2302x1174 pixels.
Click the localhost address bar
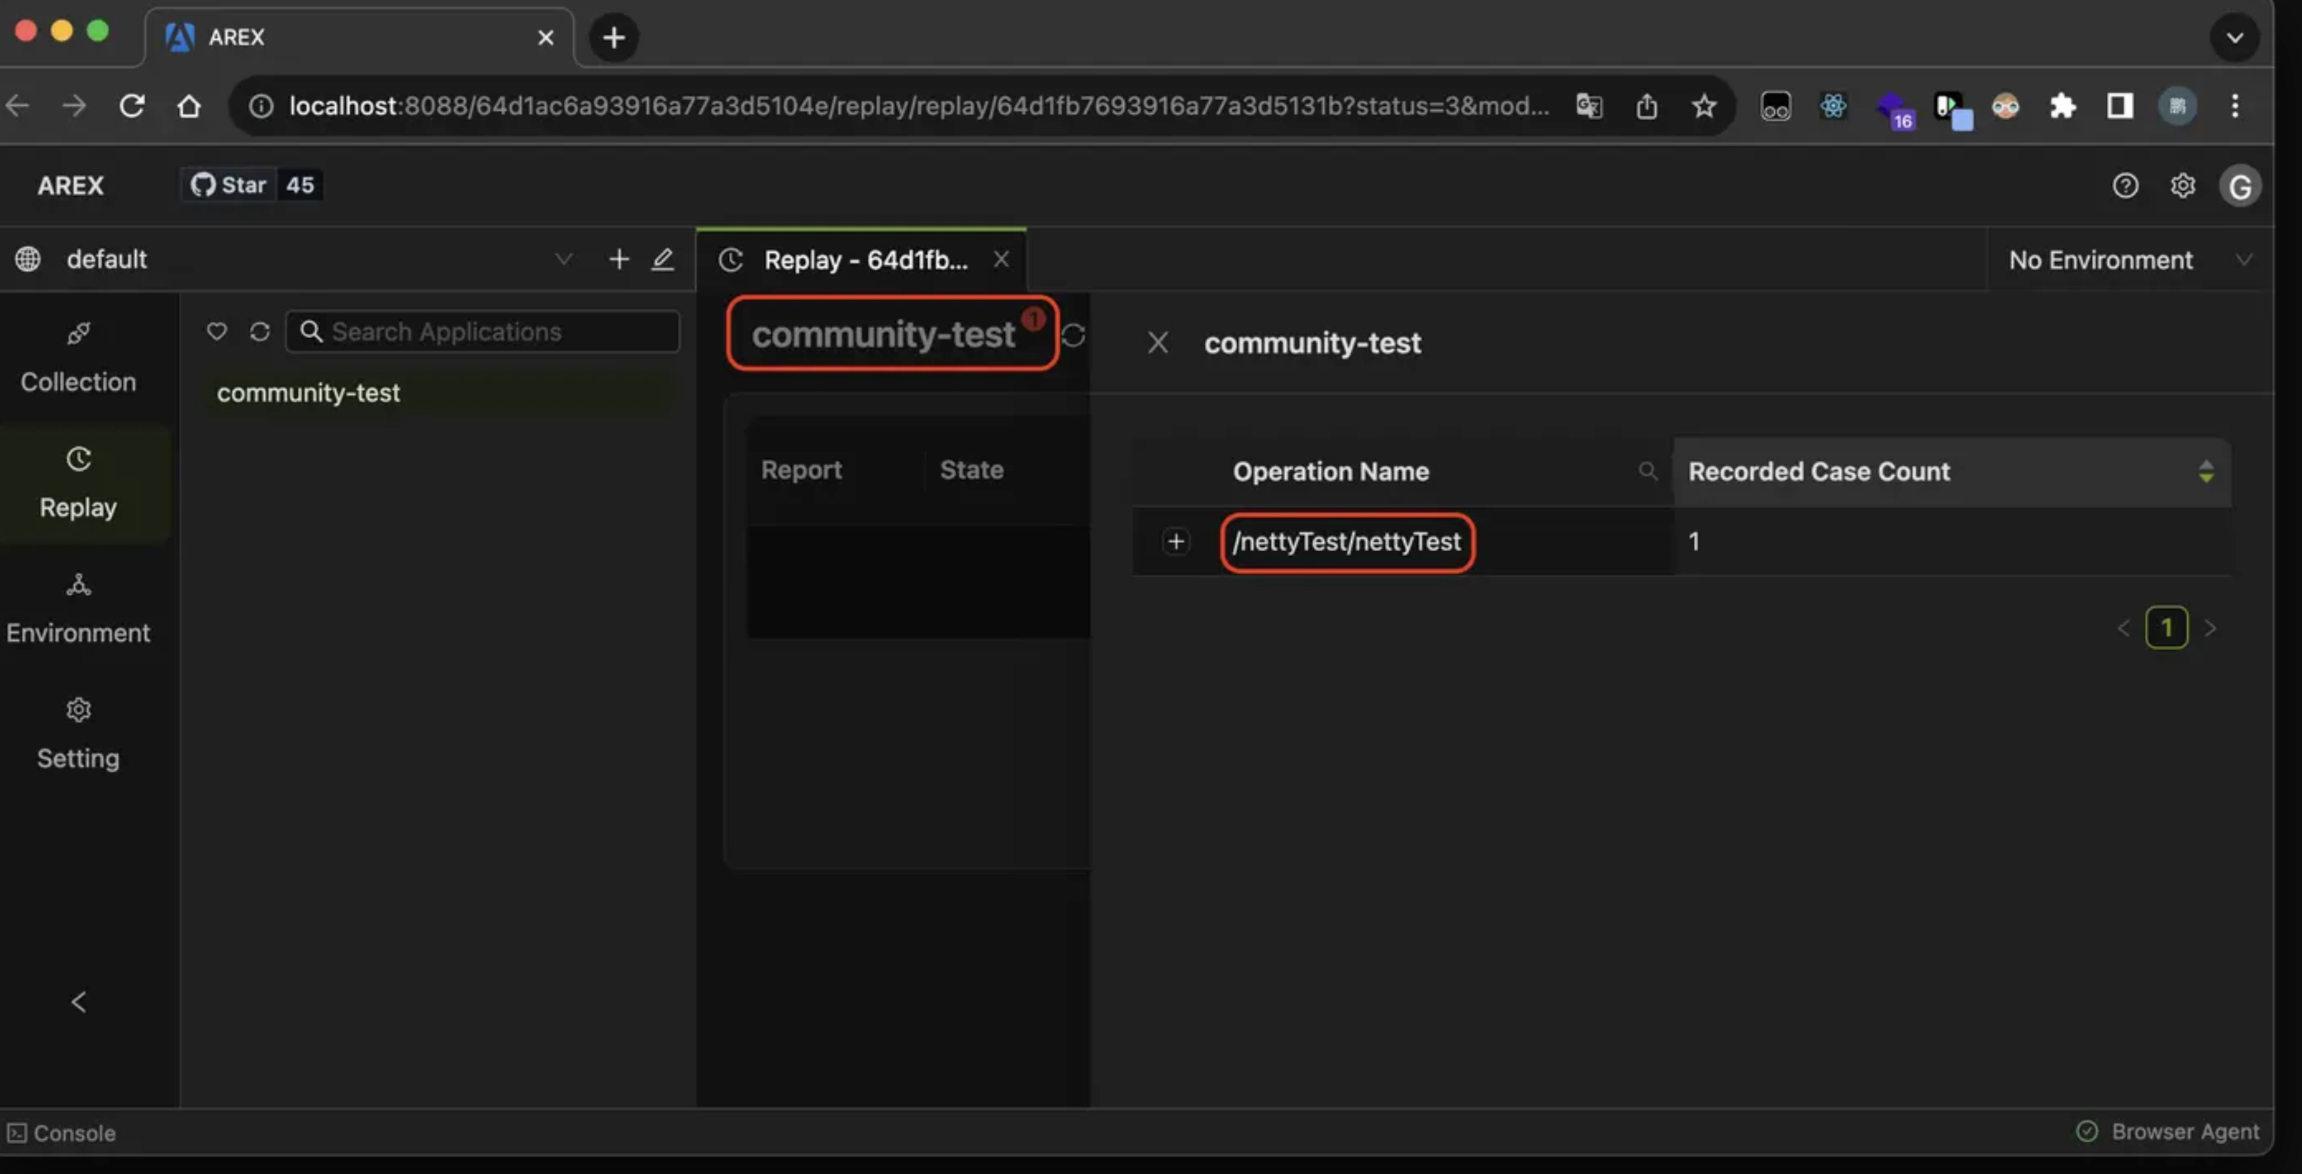[x=918, y=106]
